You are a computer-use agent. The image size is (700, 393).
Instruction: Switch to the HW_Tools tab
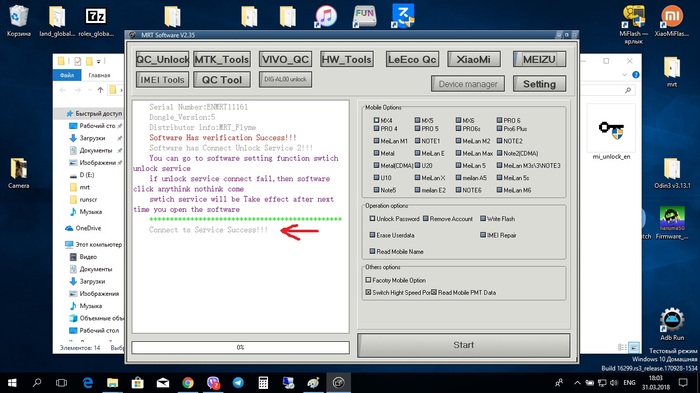click(x=347, y=59)
